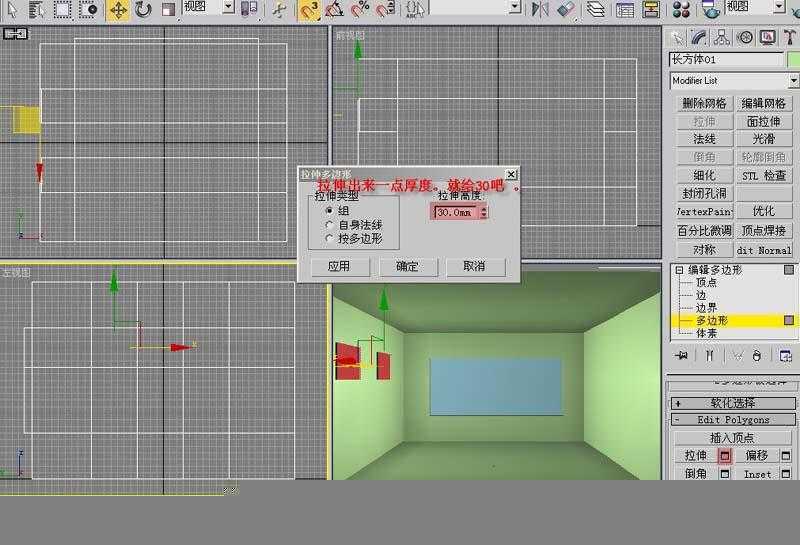Viewport: 800px width, 545px height.
Task: Click the 拉伸高度 value field 30.0mm
Action: pyautogui.click(x=456, y=212)
